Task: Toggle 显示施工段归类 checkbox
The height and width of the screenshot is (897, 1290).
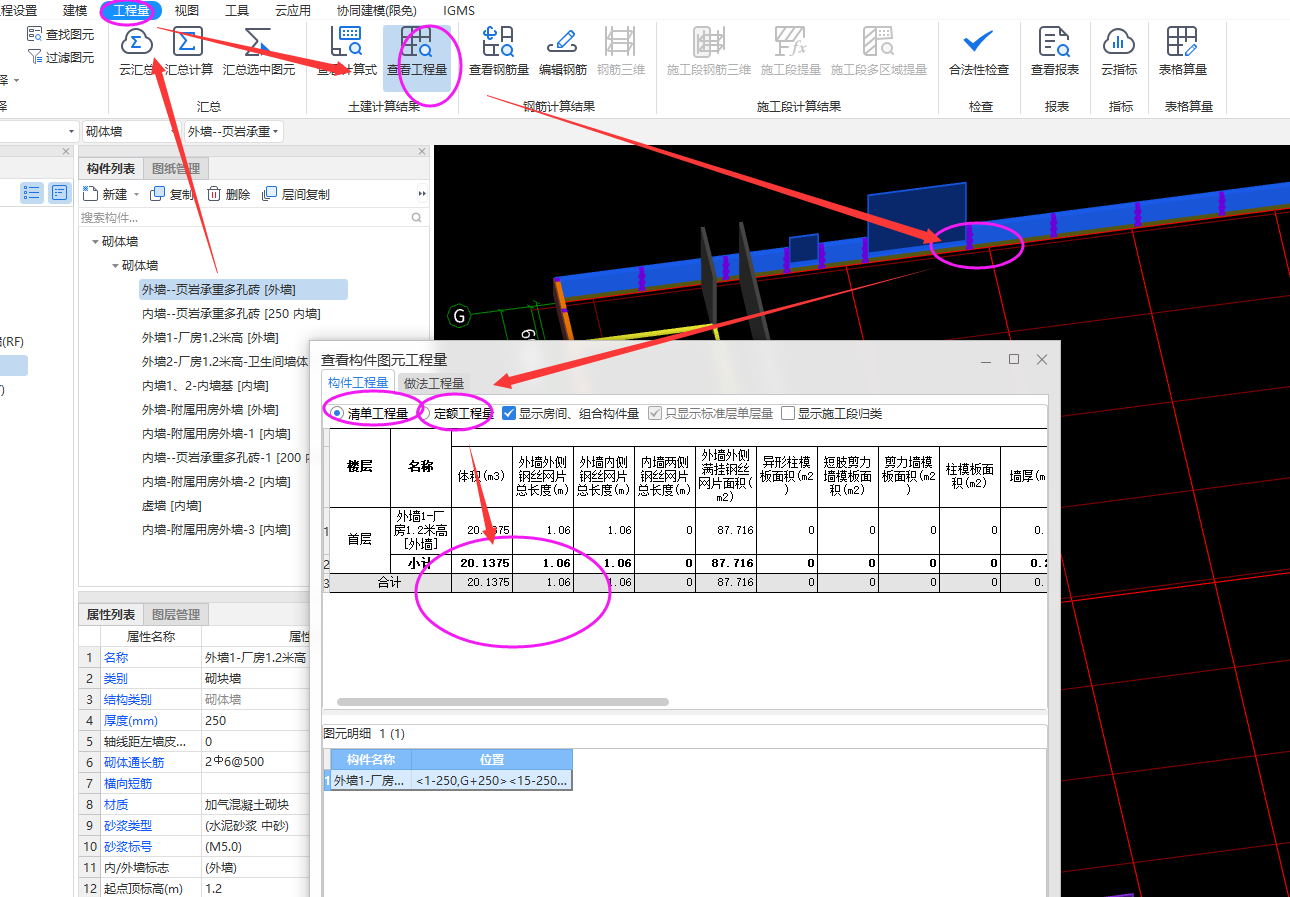Action: pyautogui.click(x=788, y=413)
